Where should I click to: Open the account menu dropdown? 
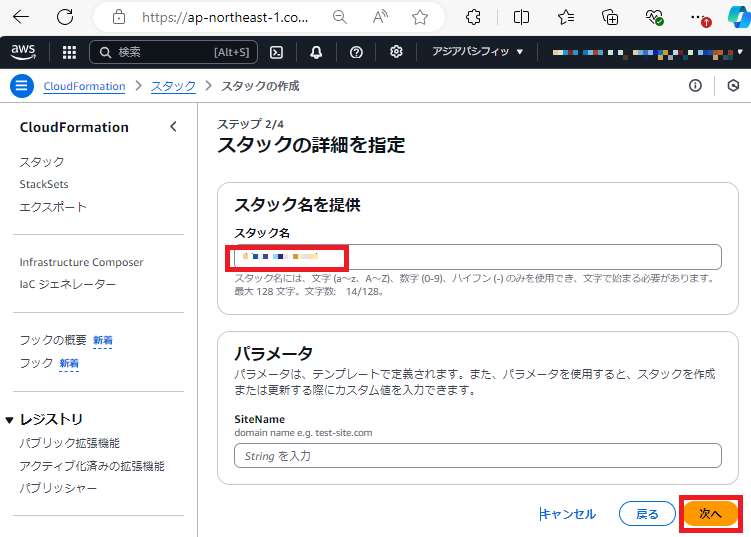click(x=648, y=52)
